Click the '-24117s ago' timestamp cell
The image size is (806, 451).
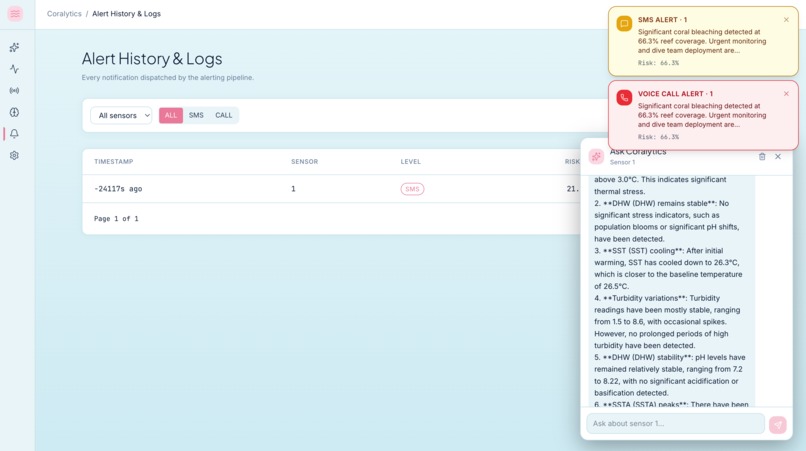[118, 189]
